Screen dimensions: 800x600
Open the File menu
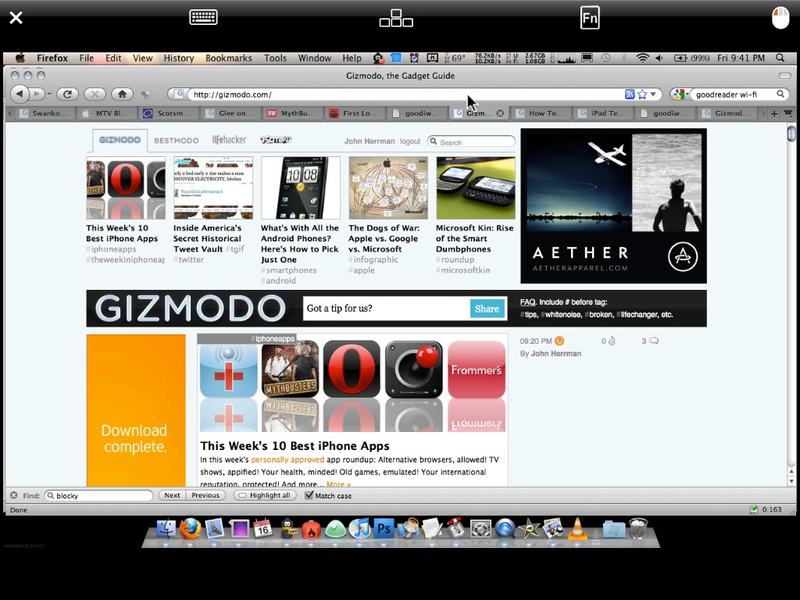point(86,58)
